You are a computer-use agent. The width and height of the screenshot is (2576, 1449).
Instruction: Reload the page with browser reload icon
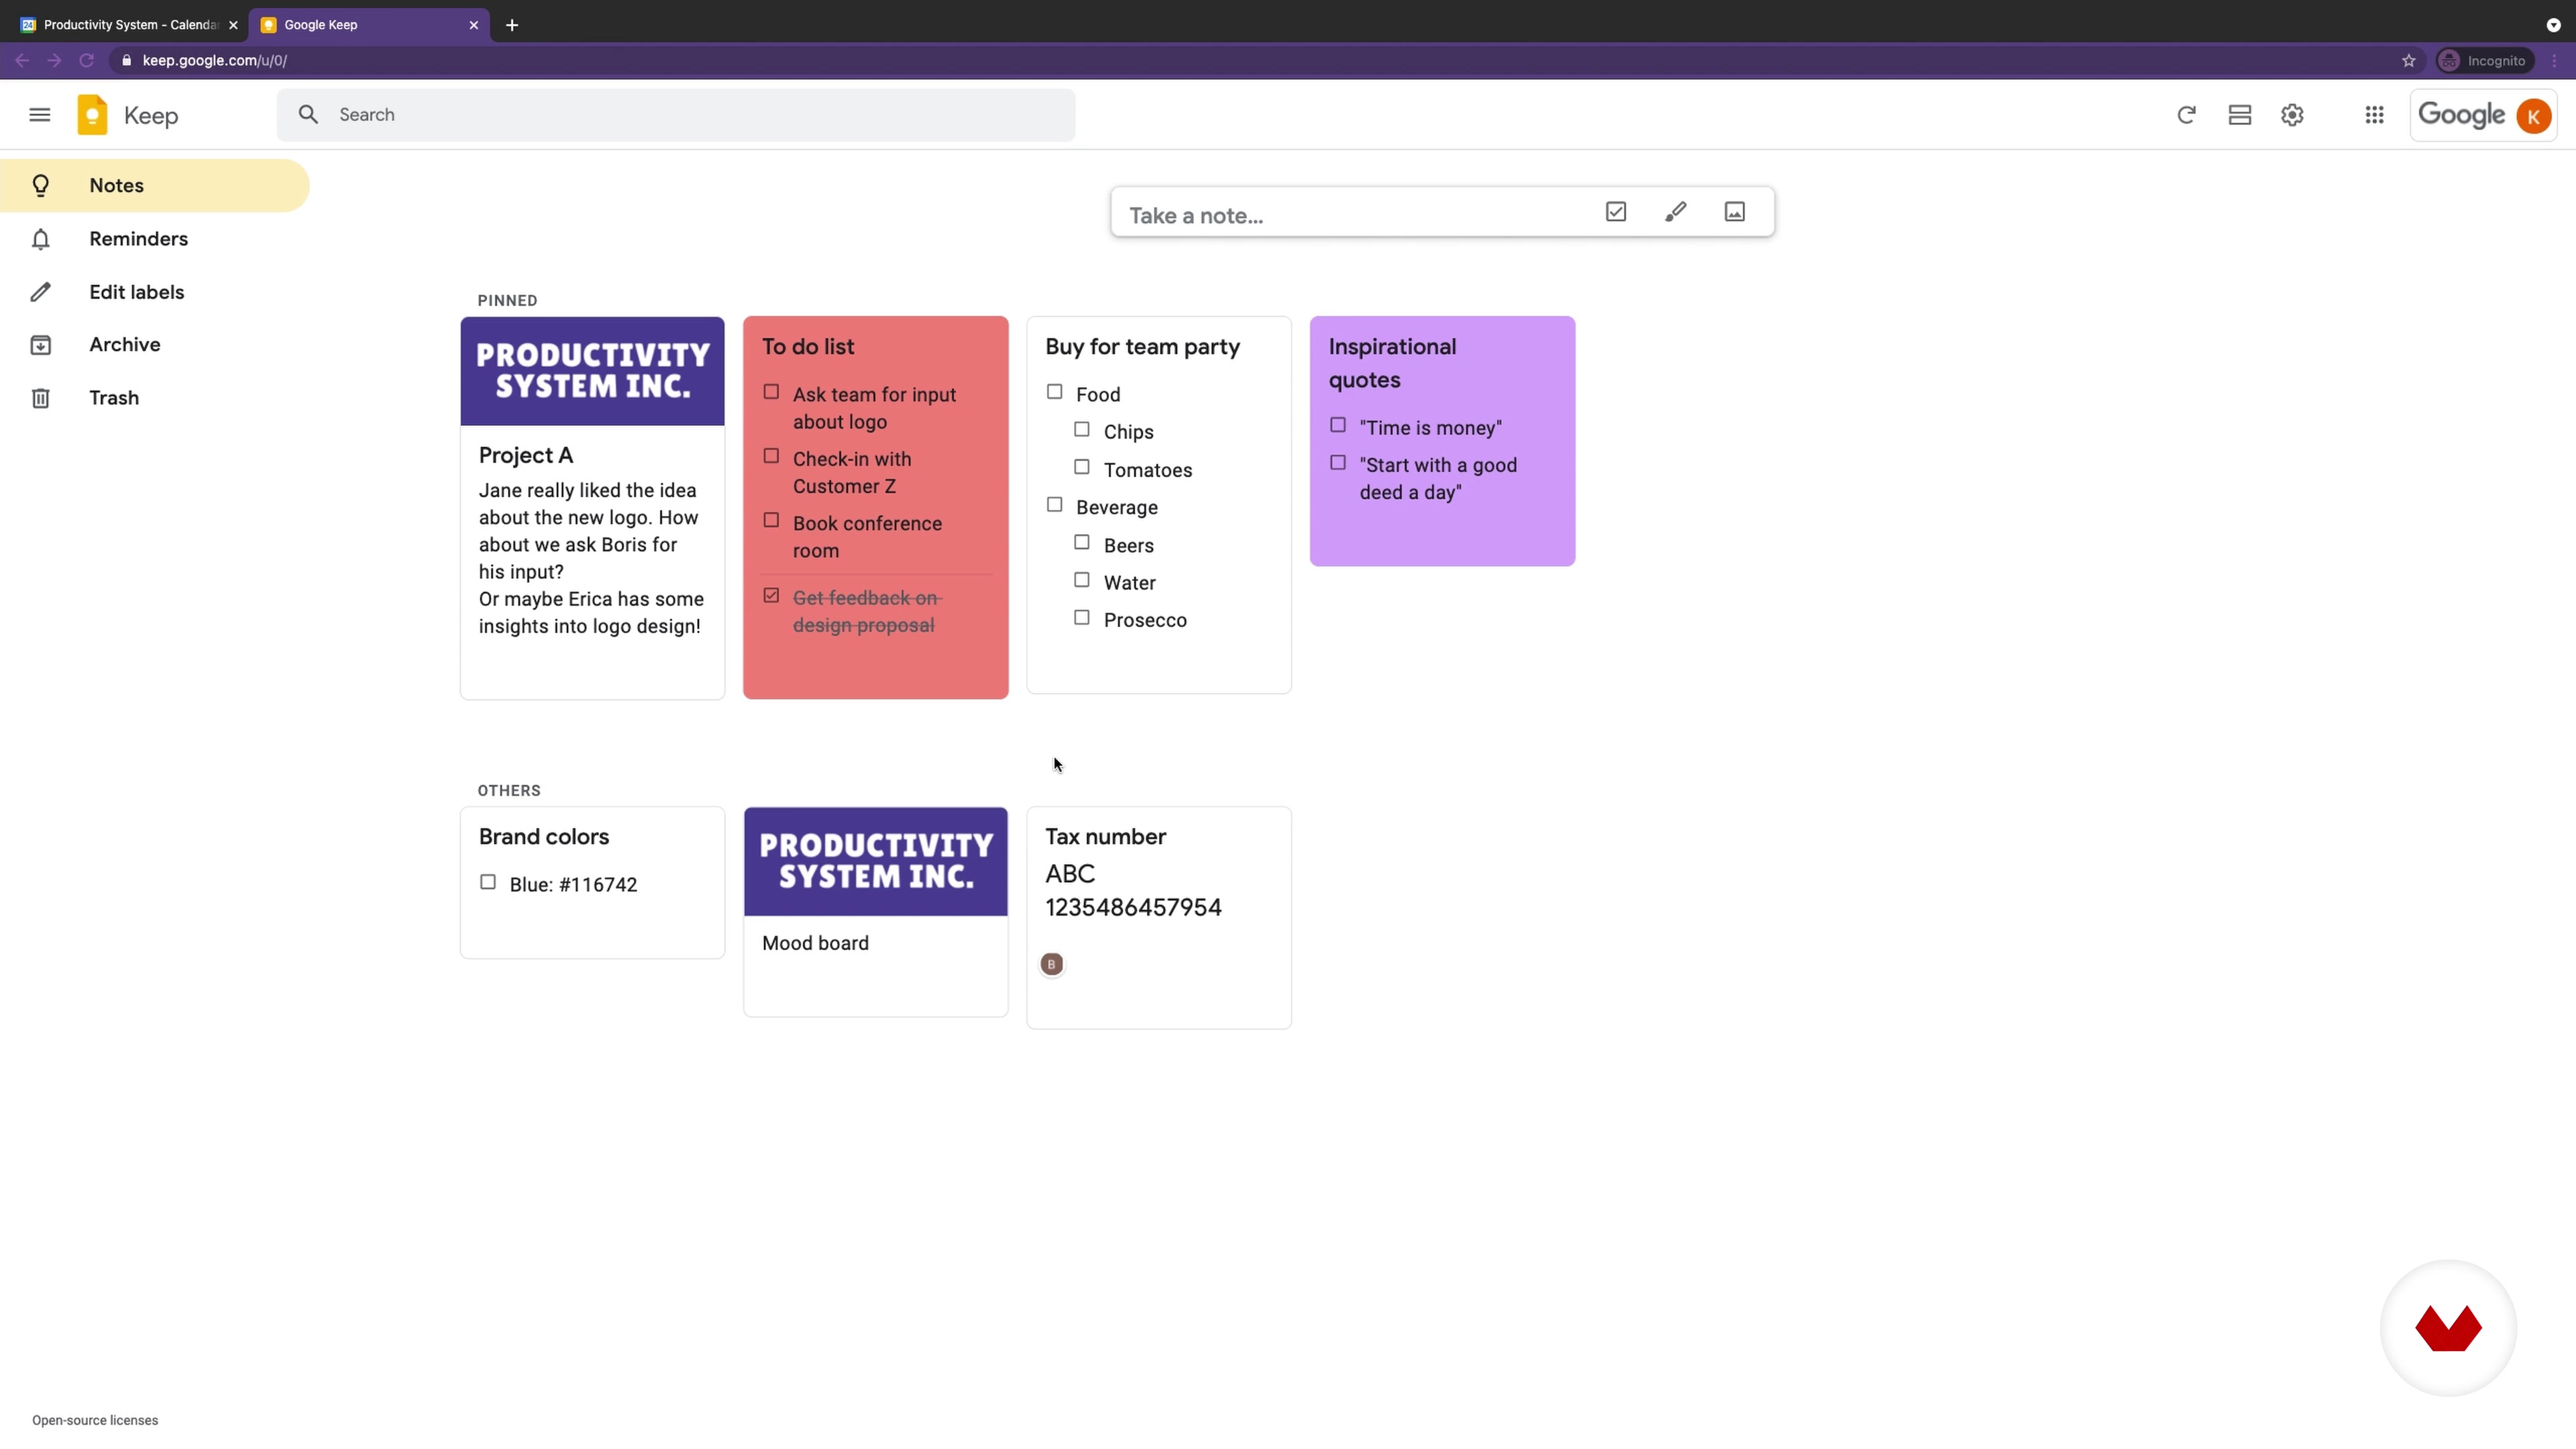coord(86,61)
